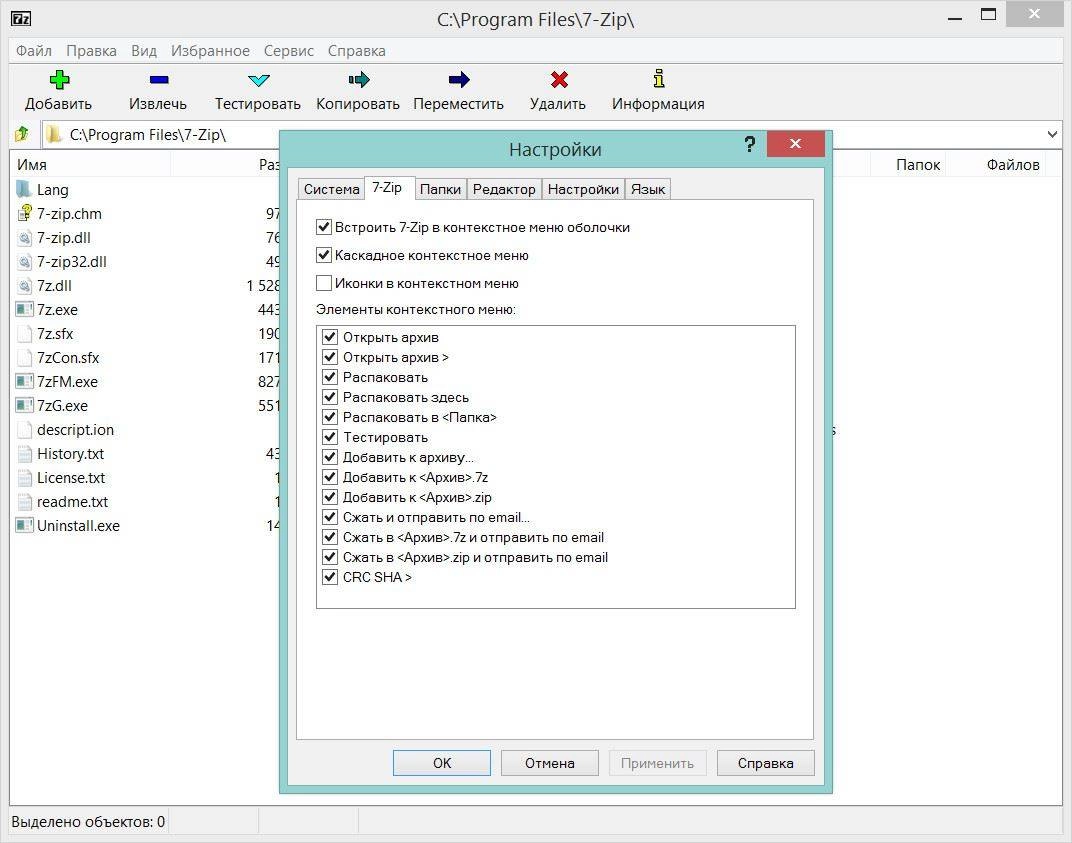Switch to the Система tab
This screenshot has width=1072, height=843.
click(332, 189)
